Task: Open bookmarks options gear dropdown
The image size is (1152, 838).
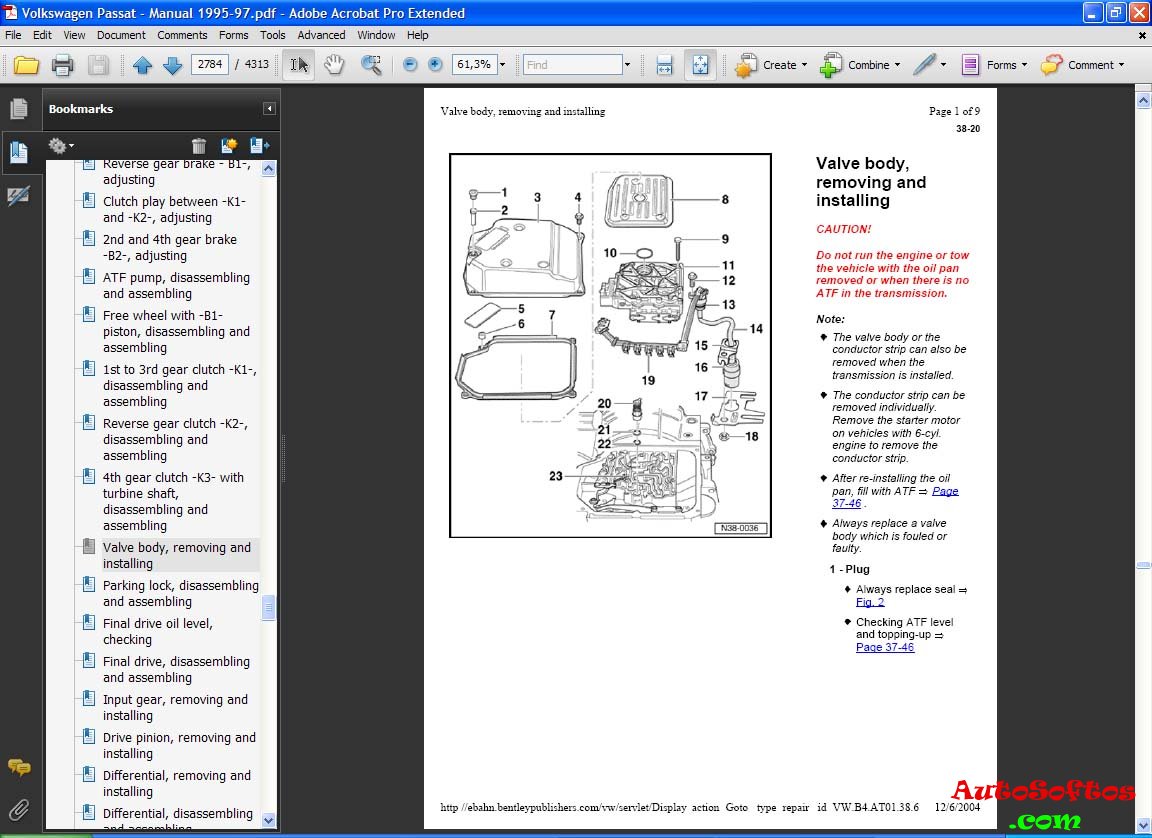Action: pos(61,146)
